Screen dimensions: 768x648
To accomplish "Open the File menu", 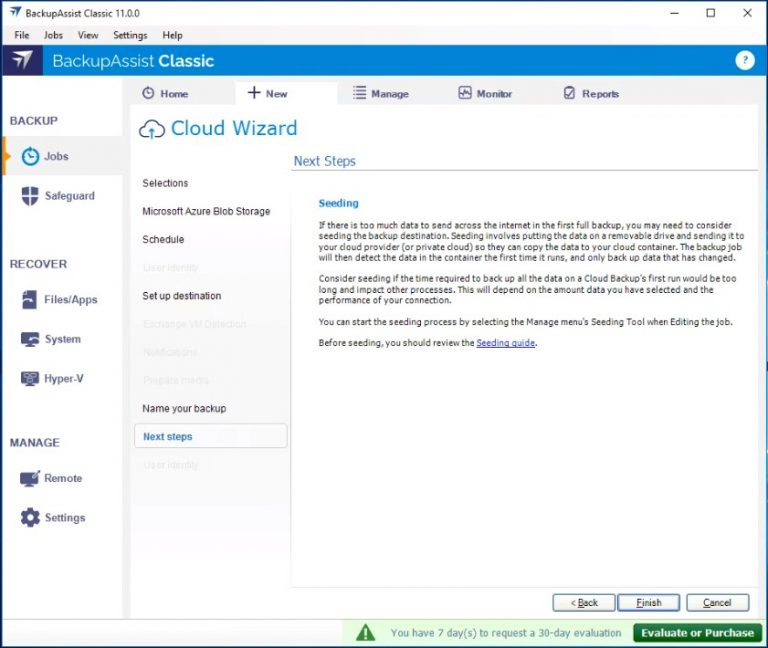I will pos(22,35).
